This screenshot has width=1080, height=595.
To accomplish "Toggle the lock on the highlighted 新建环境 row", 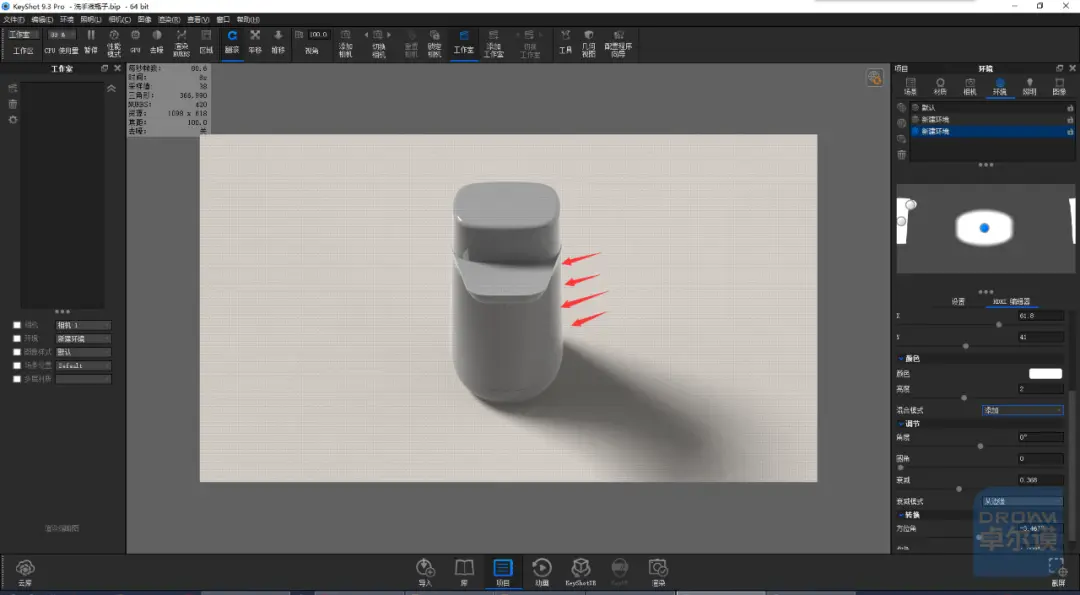I will coord(1070,132).
